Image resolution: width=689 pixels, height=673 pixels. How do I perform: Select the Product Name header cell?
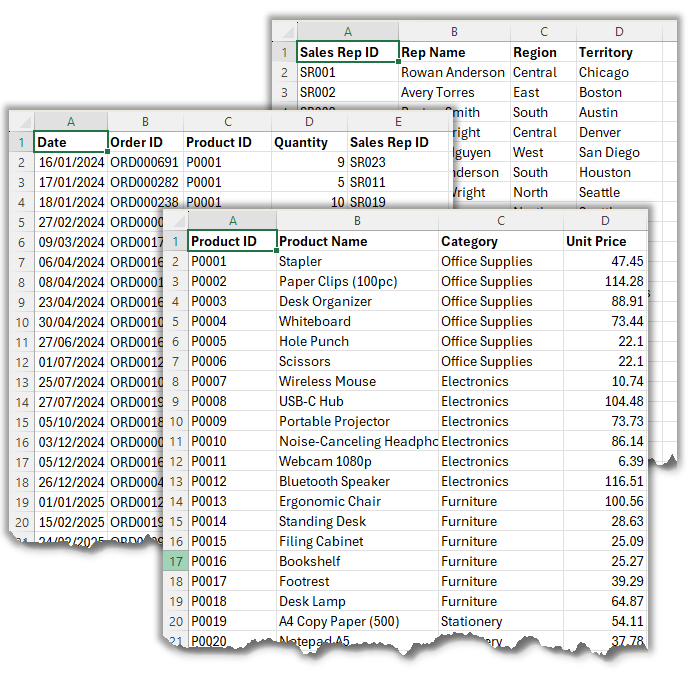pyautogui.click(x=358, y=241)
